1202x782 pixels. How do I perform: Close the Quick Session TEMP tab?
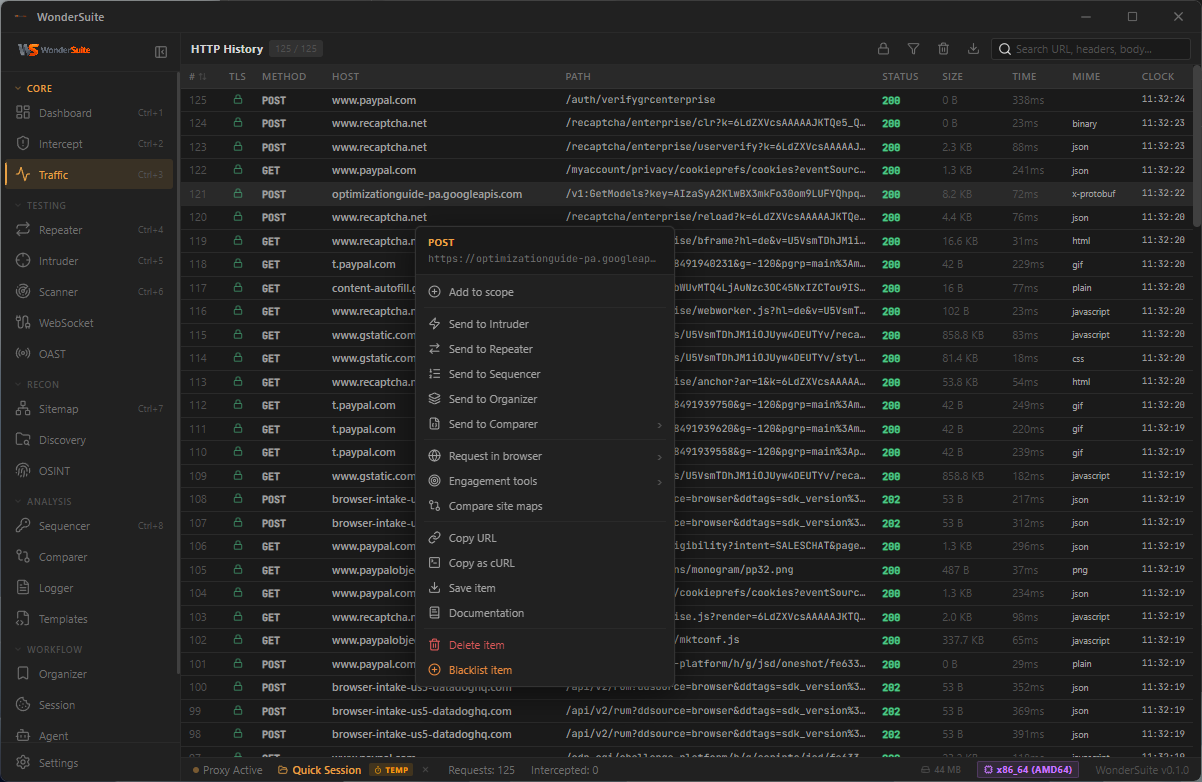click(x=425, y=770)
